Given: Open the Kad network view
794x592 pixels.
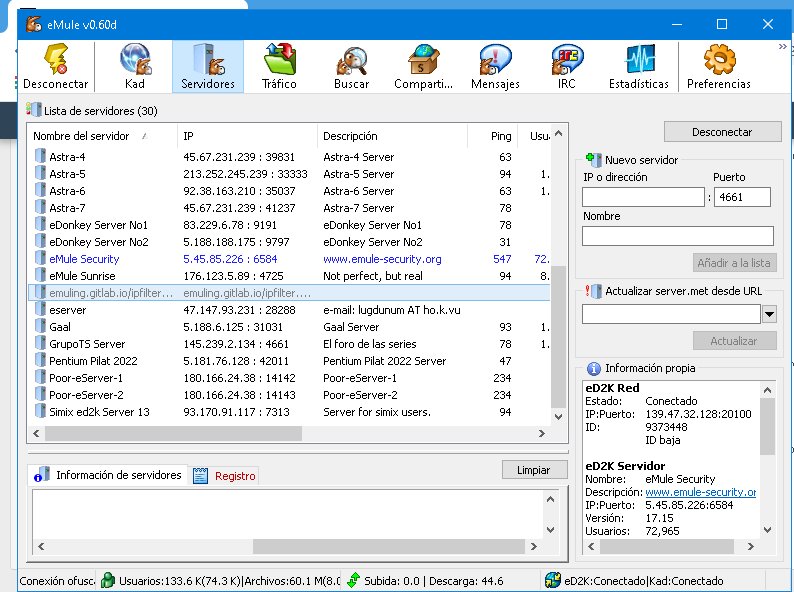Looking at the screenshot, I should coord(135,66).
